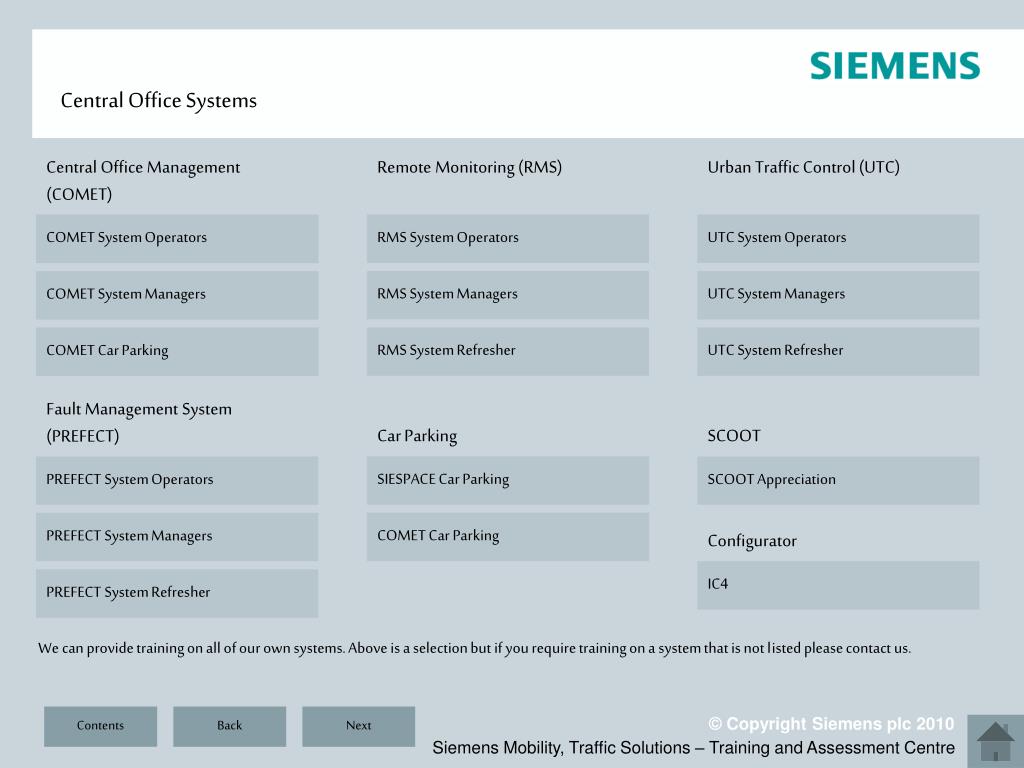This screenshot has width=1024, height=768.
Task: Click UTC System Managers
Action: pyautogui.click(x=838, y=295)
